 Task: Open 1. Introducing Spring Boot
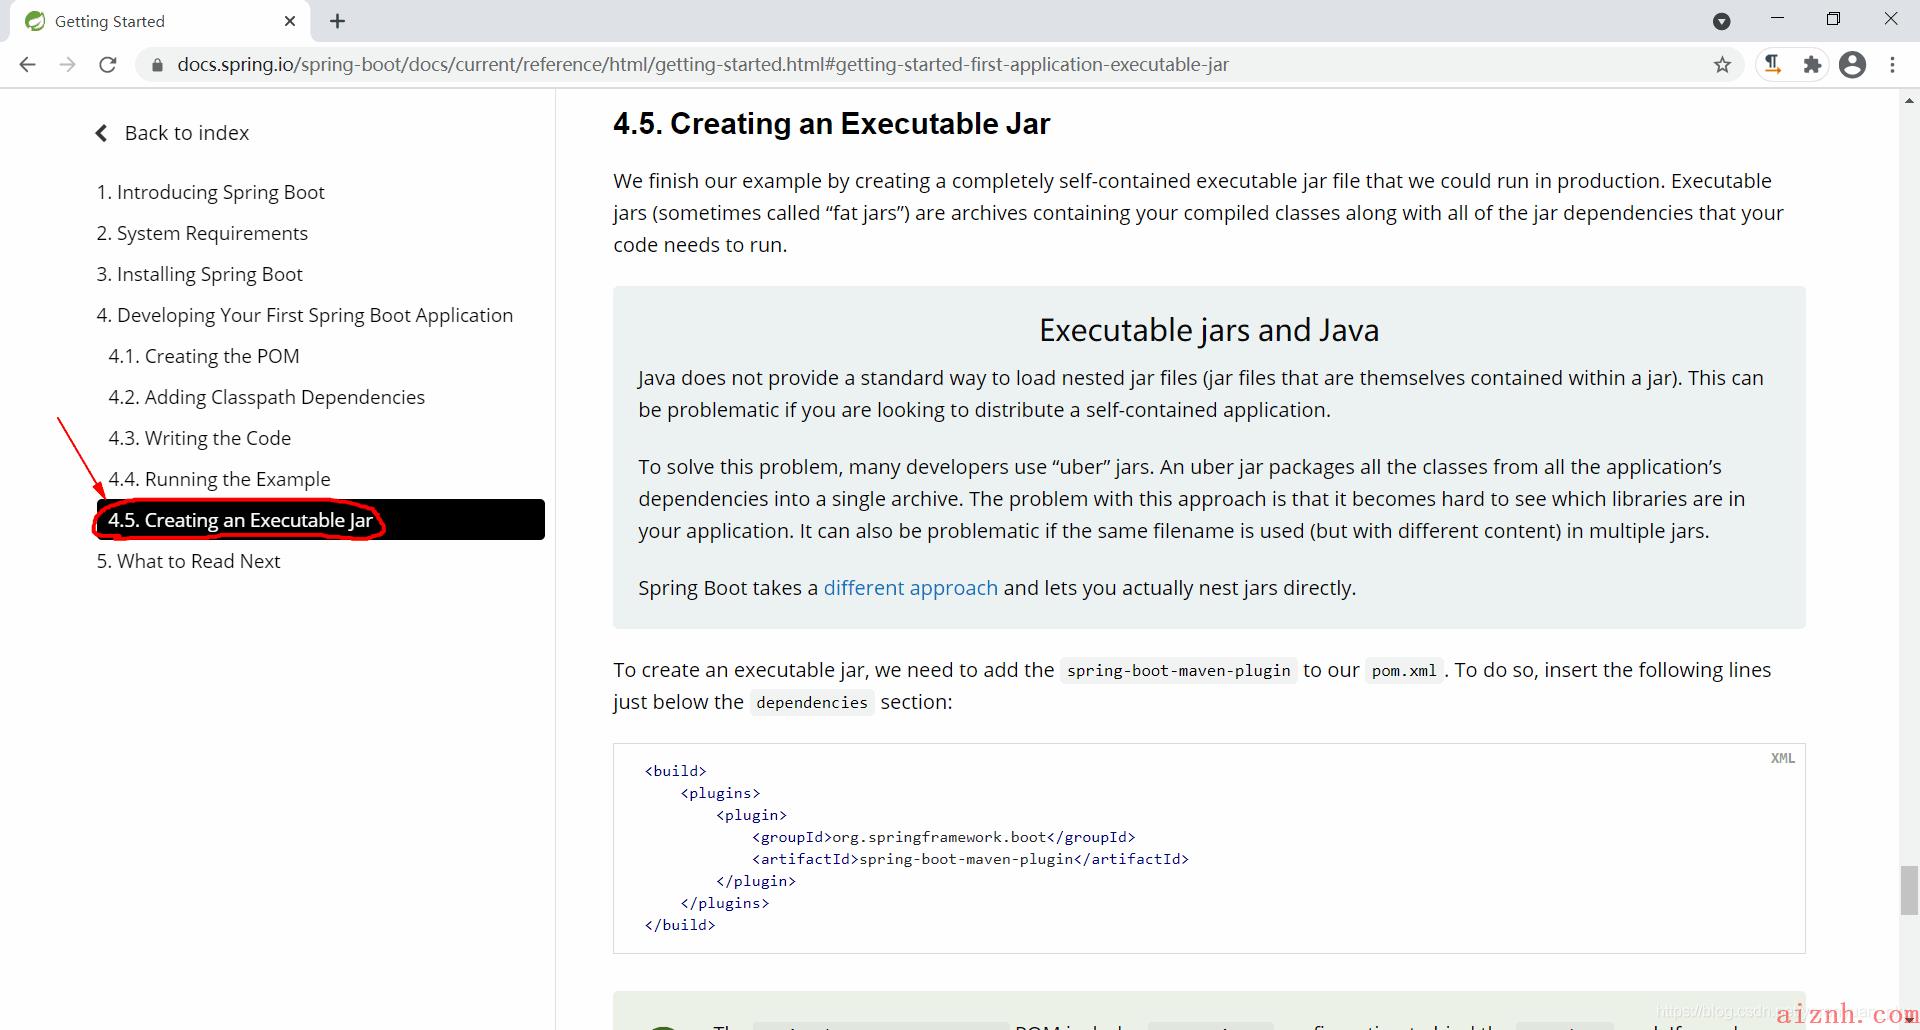click(x=210, y=192)
